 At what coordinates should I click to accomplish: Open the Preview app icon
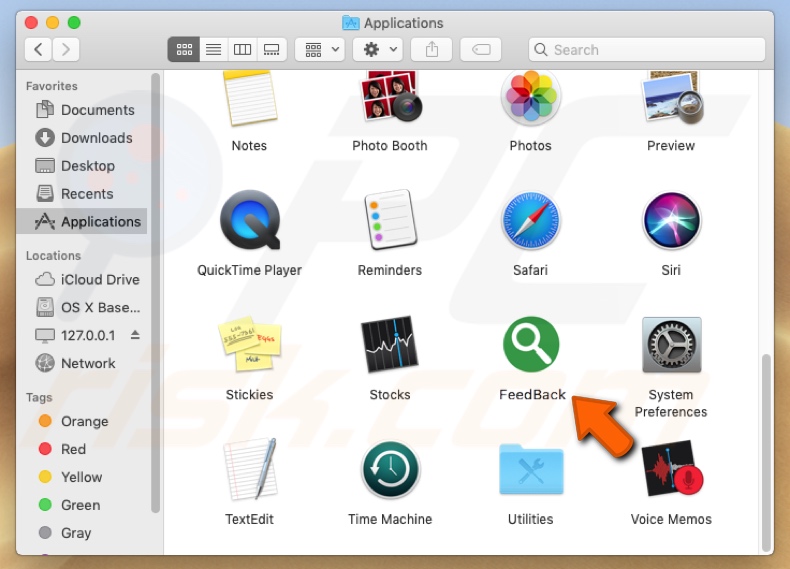click(672, 98)
